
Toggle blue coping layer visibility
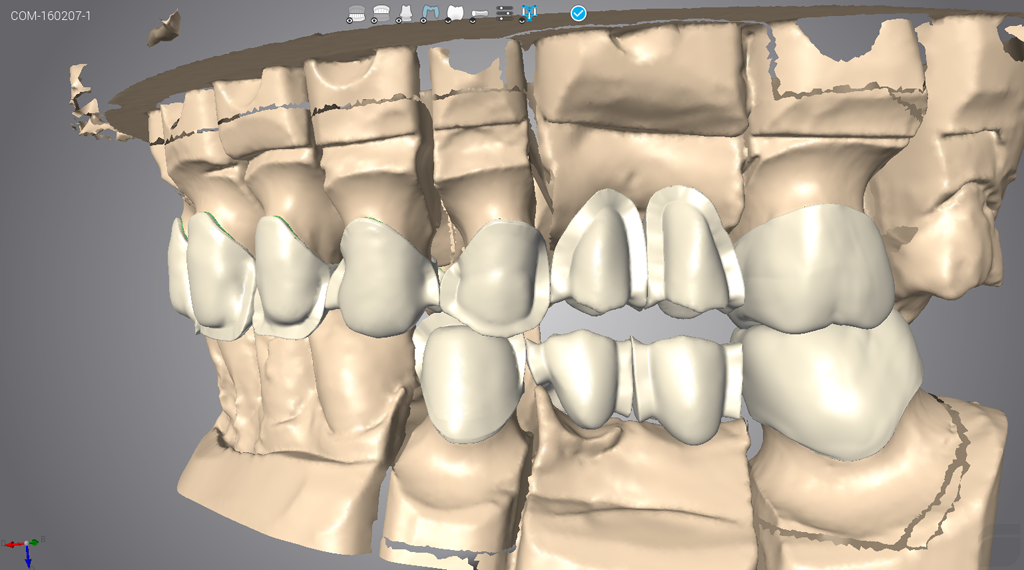430,13
